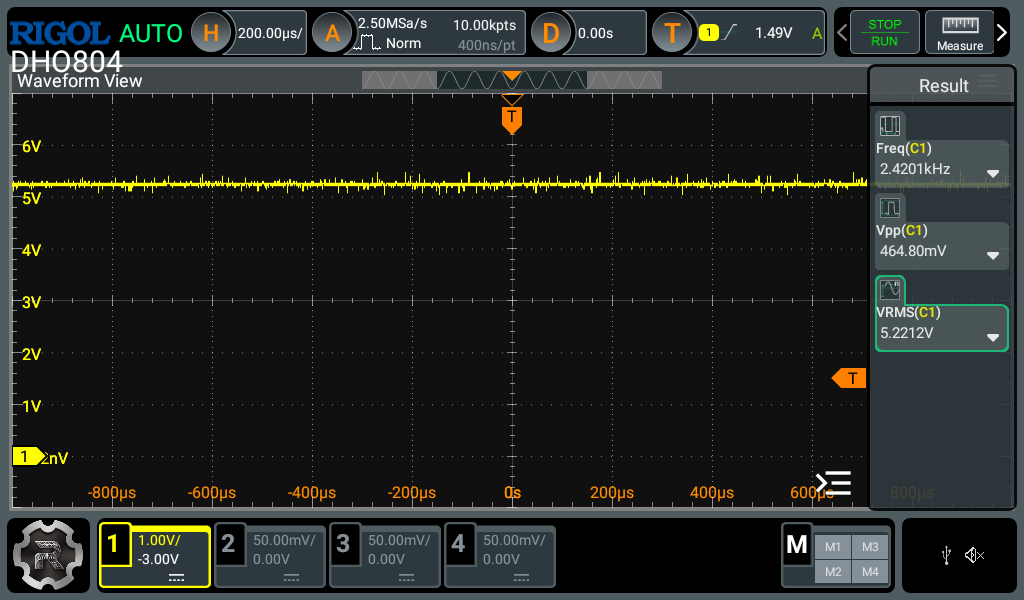
Task: Click the right arrow to scroll toolbar
Action: pyautogui.click(x=1002, y=33)
